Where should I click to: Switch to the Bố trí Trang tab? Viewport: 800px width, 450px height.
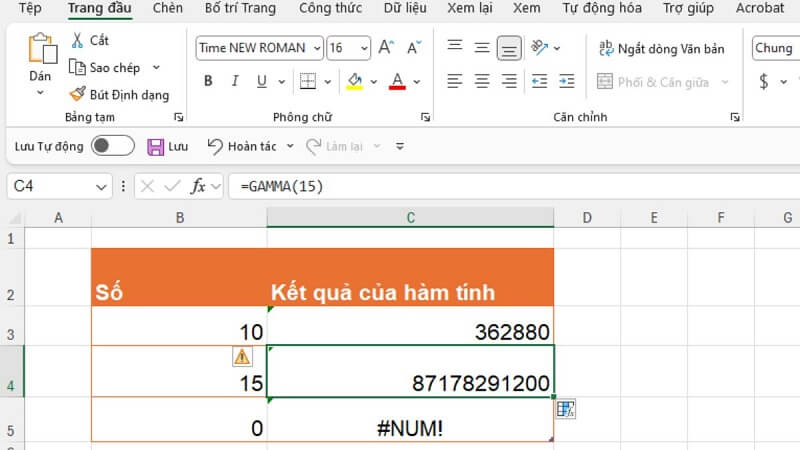(240, 8)
